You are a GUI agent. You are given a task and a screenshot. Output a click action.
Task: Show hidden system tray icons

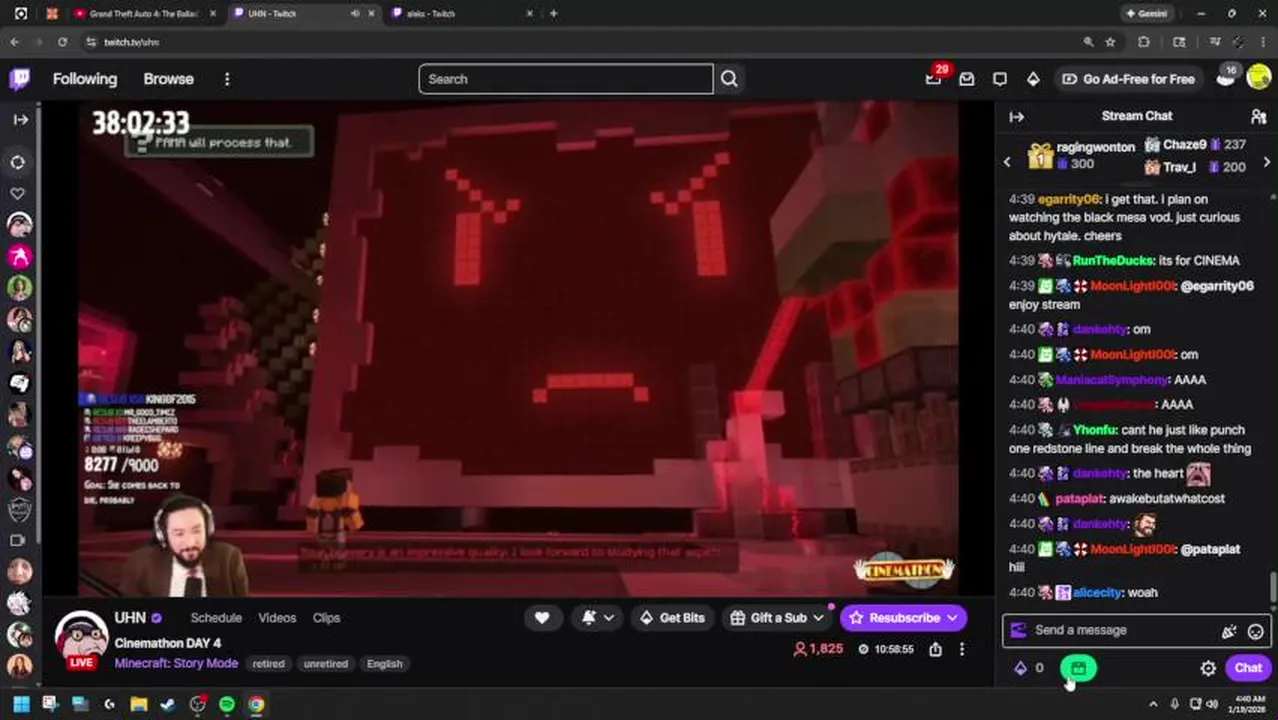[x=1153, y=705]
